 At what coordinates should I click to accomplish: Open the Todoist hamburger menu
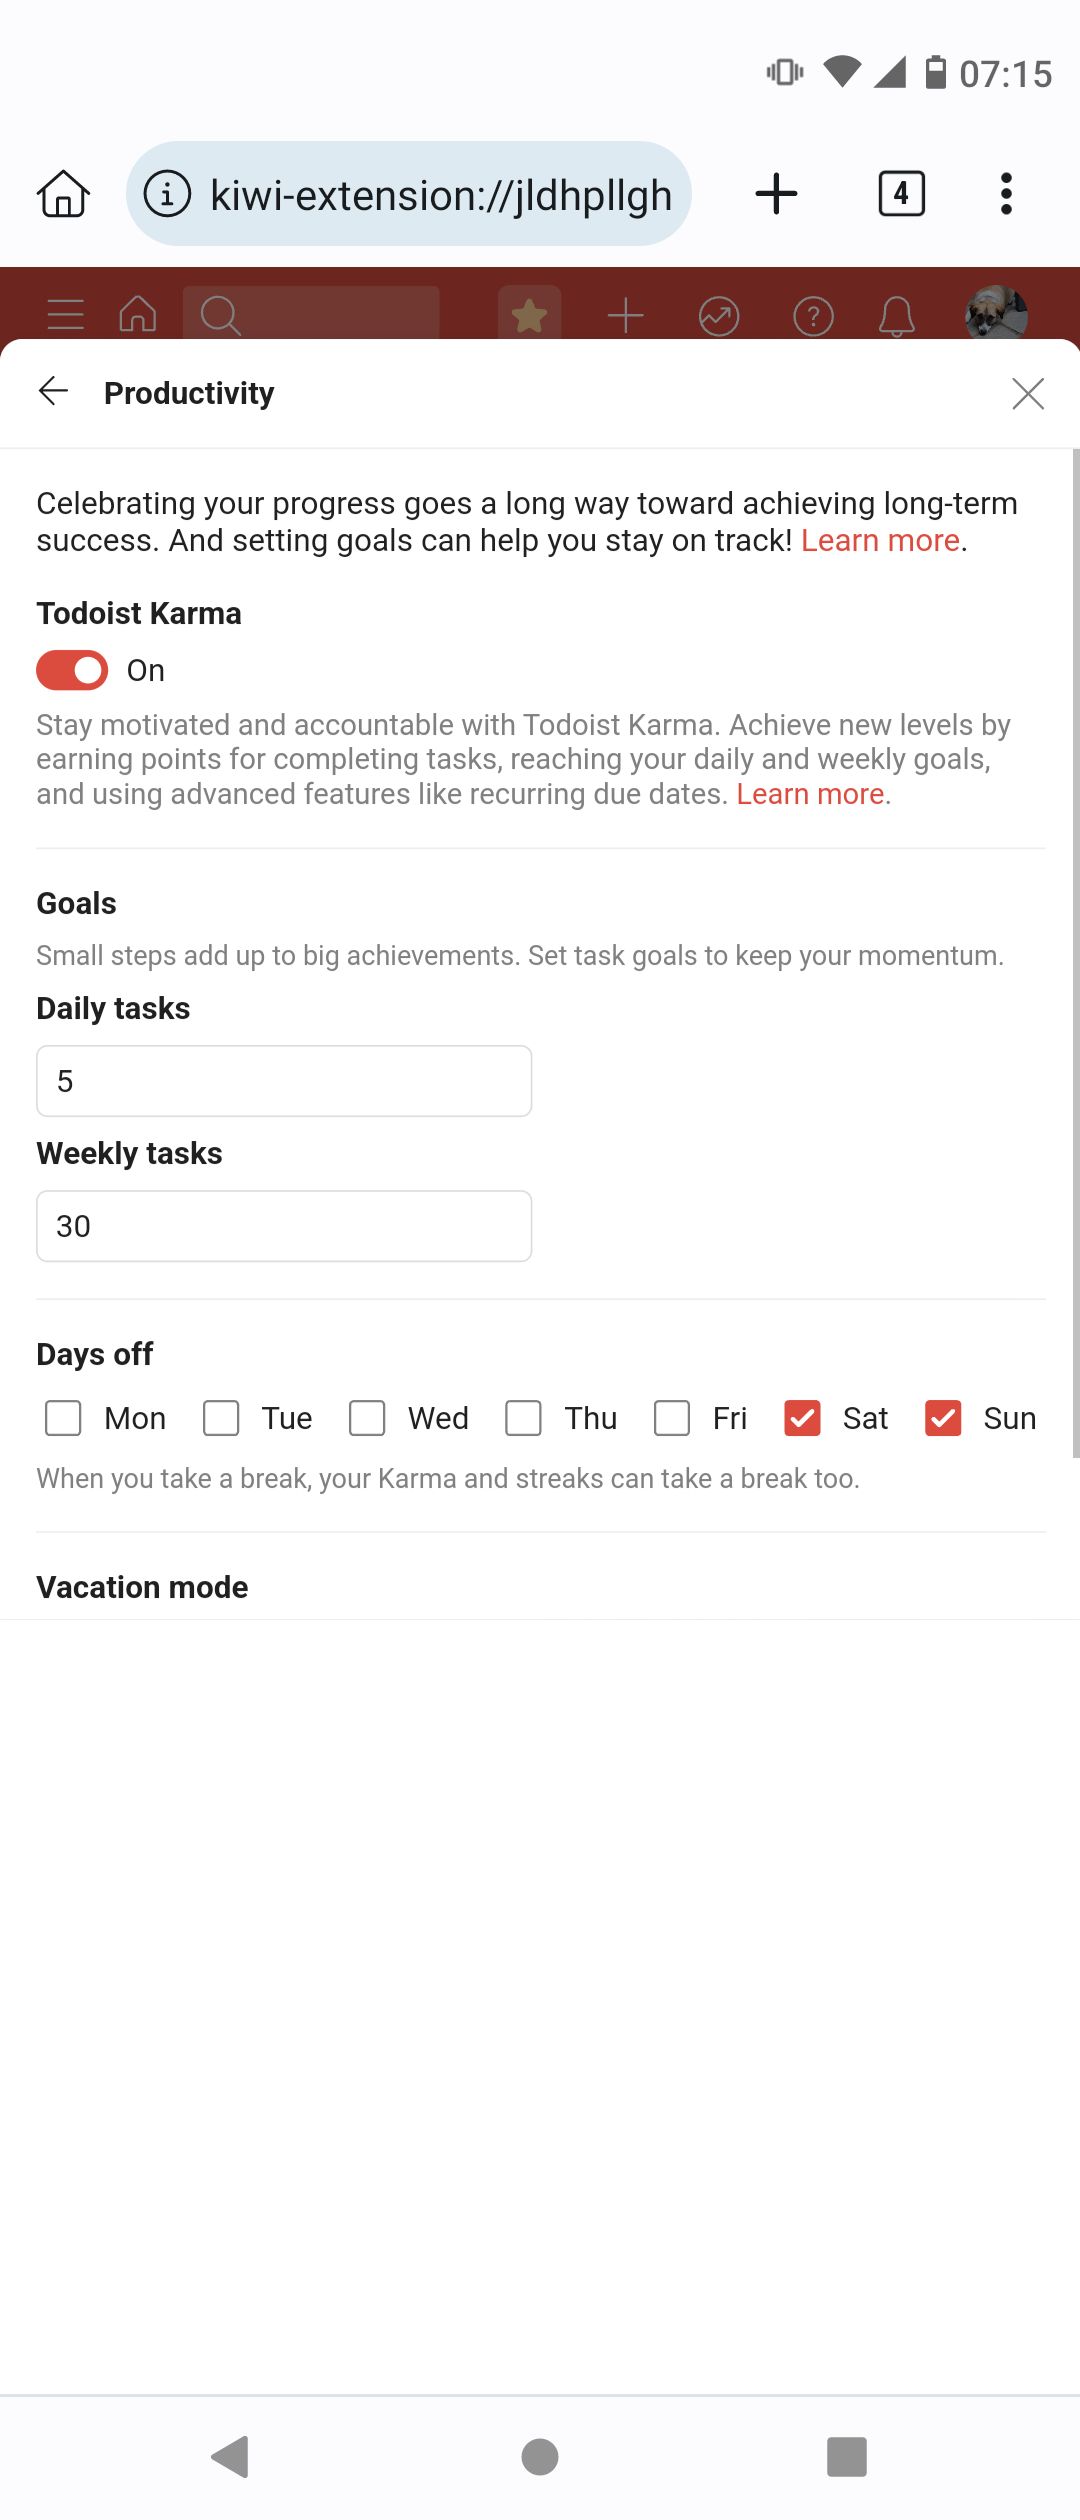point(63,315)
